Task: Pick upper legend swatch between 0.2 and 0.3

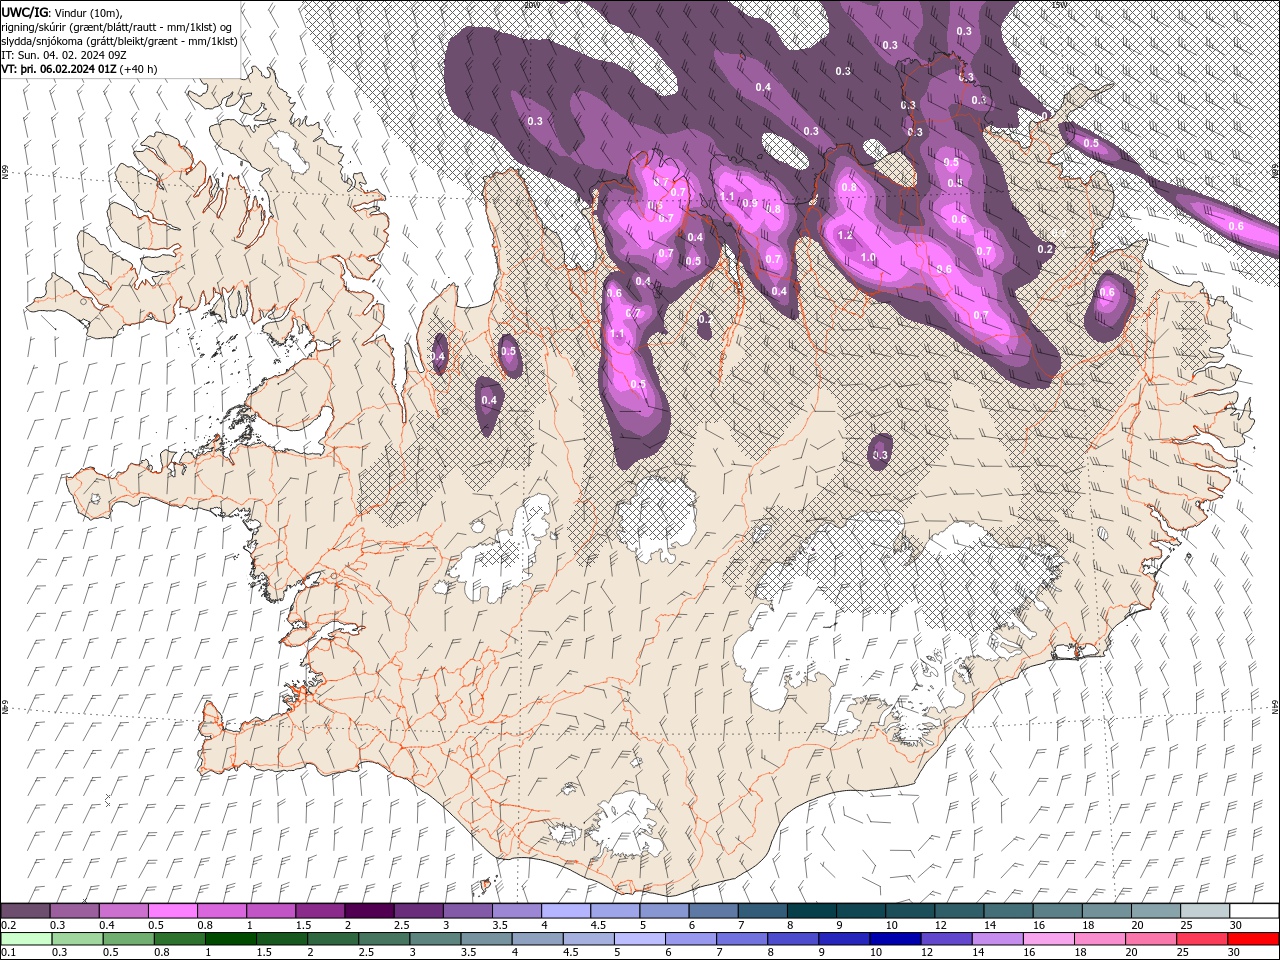Action: 25,911
